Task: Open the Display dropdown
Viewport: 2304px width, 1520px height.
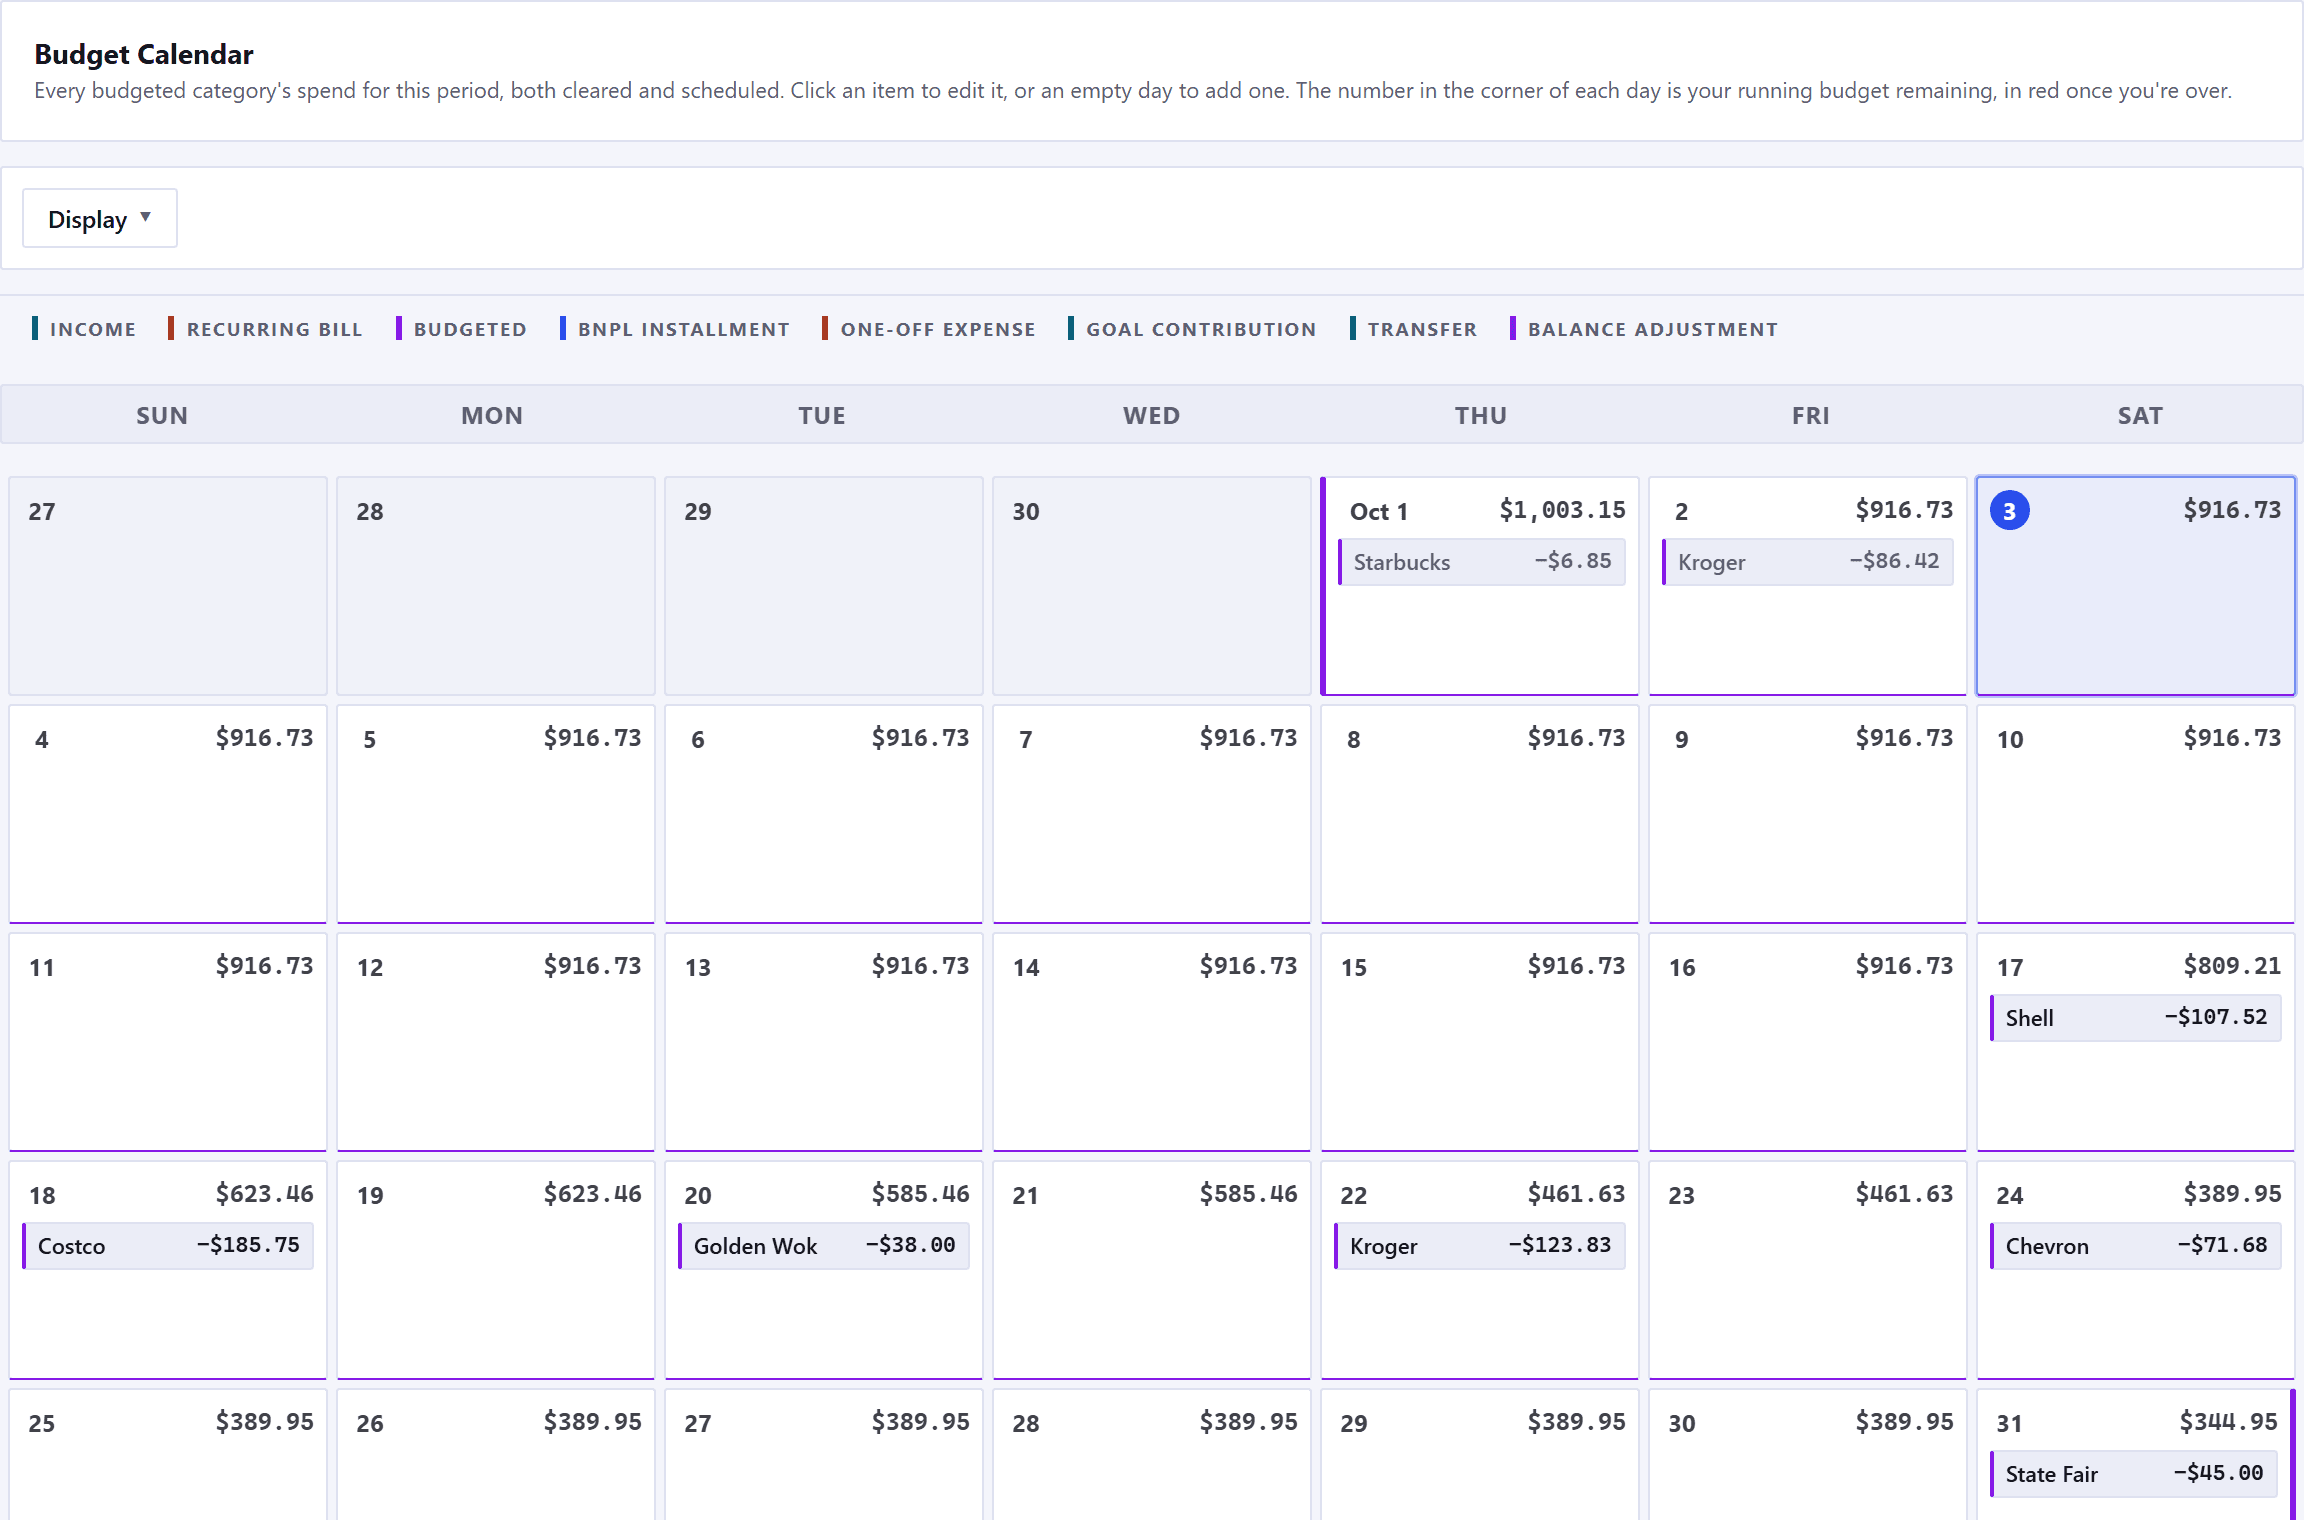Action: [x=100, y=218]
